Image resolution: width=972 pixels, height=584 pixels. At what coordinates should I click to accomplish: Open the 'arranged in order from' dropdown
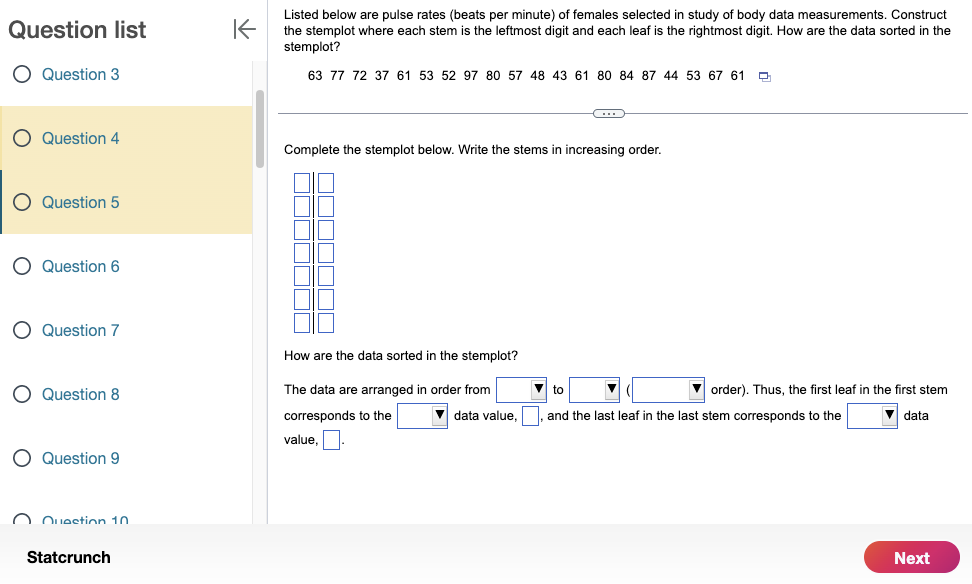tap(521, 389)
